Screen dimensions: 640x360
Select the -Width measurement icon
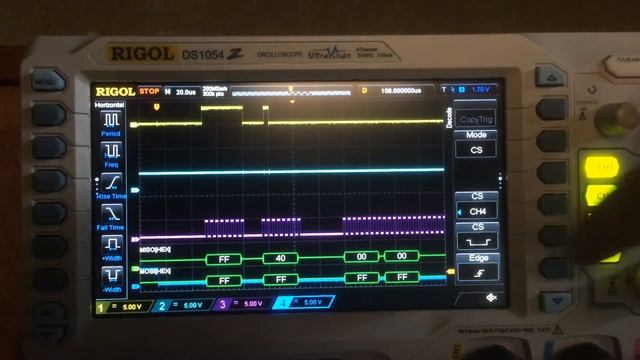[x=111, y=276]
